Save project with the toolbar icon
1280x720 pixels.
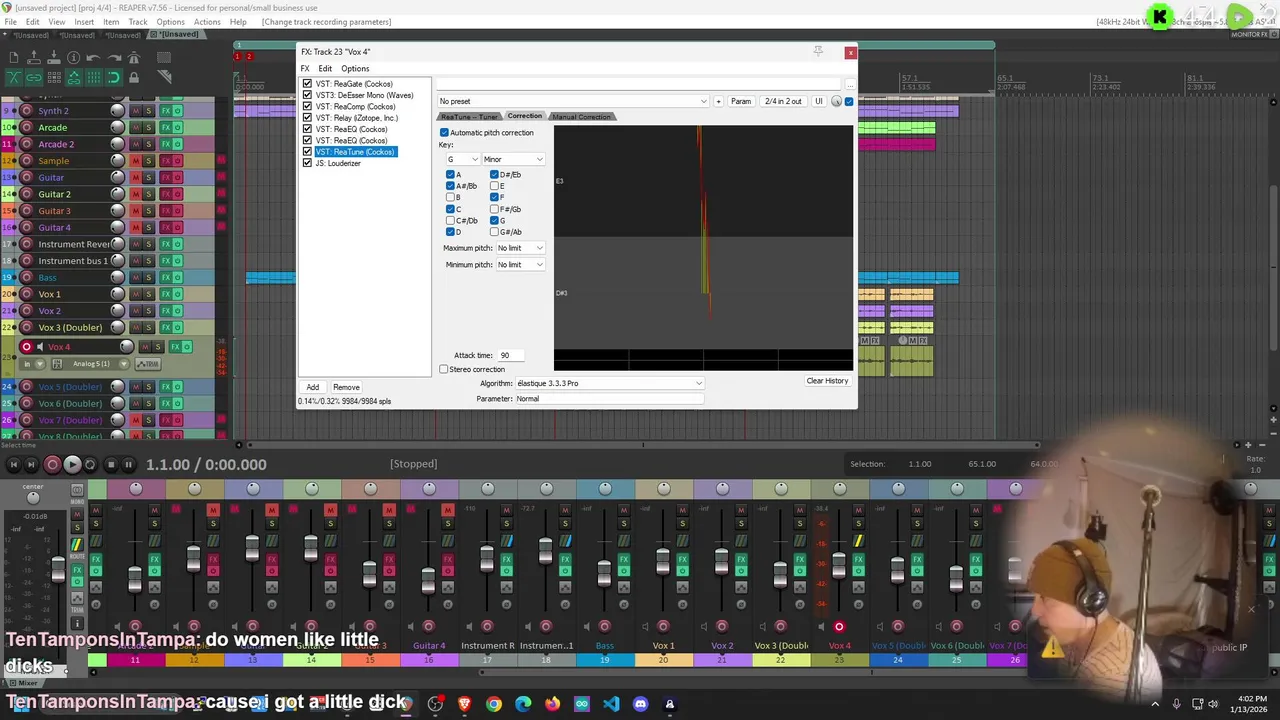54,58
